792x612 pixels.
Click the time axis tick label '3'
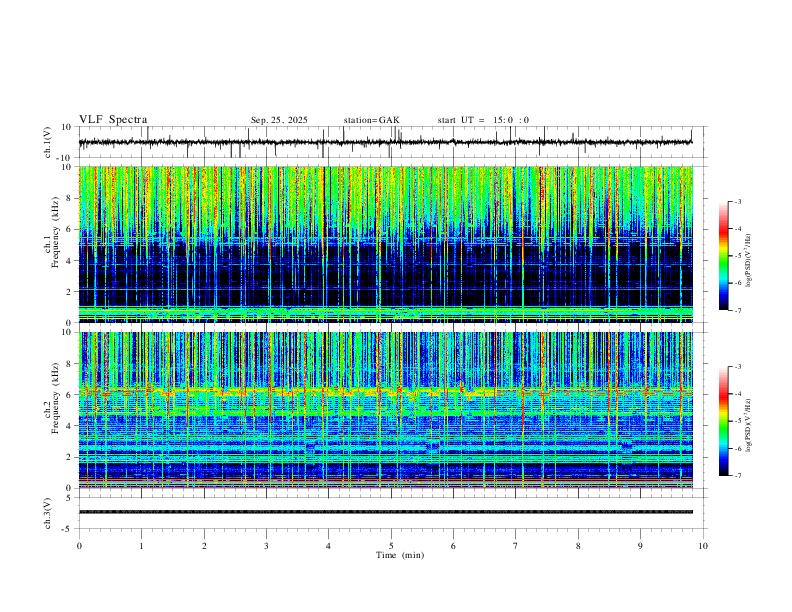point(266,546)
